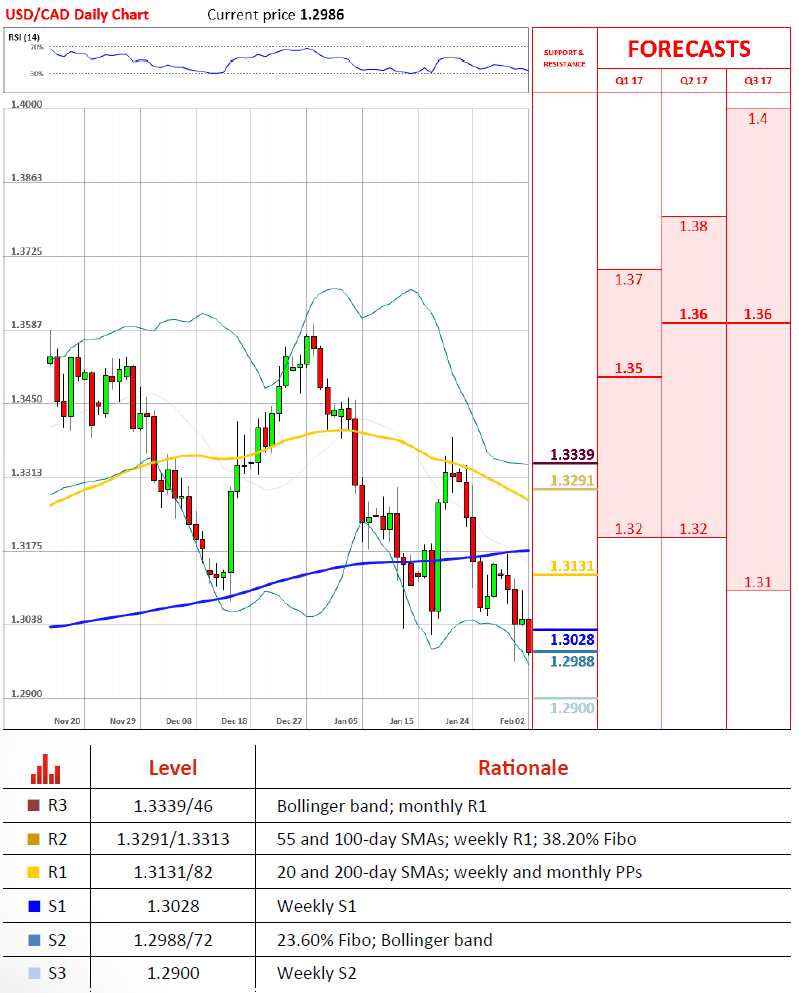Viewport: 799px width, 993px height.
Task: Click the R3 dark red color square
Action: pyautogui.click(x=36, y=804)
